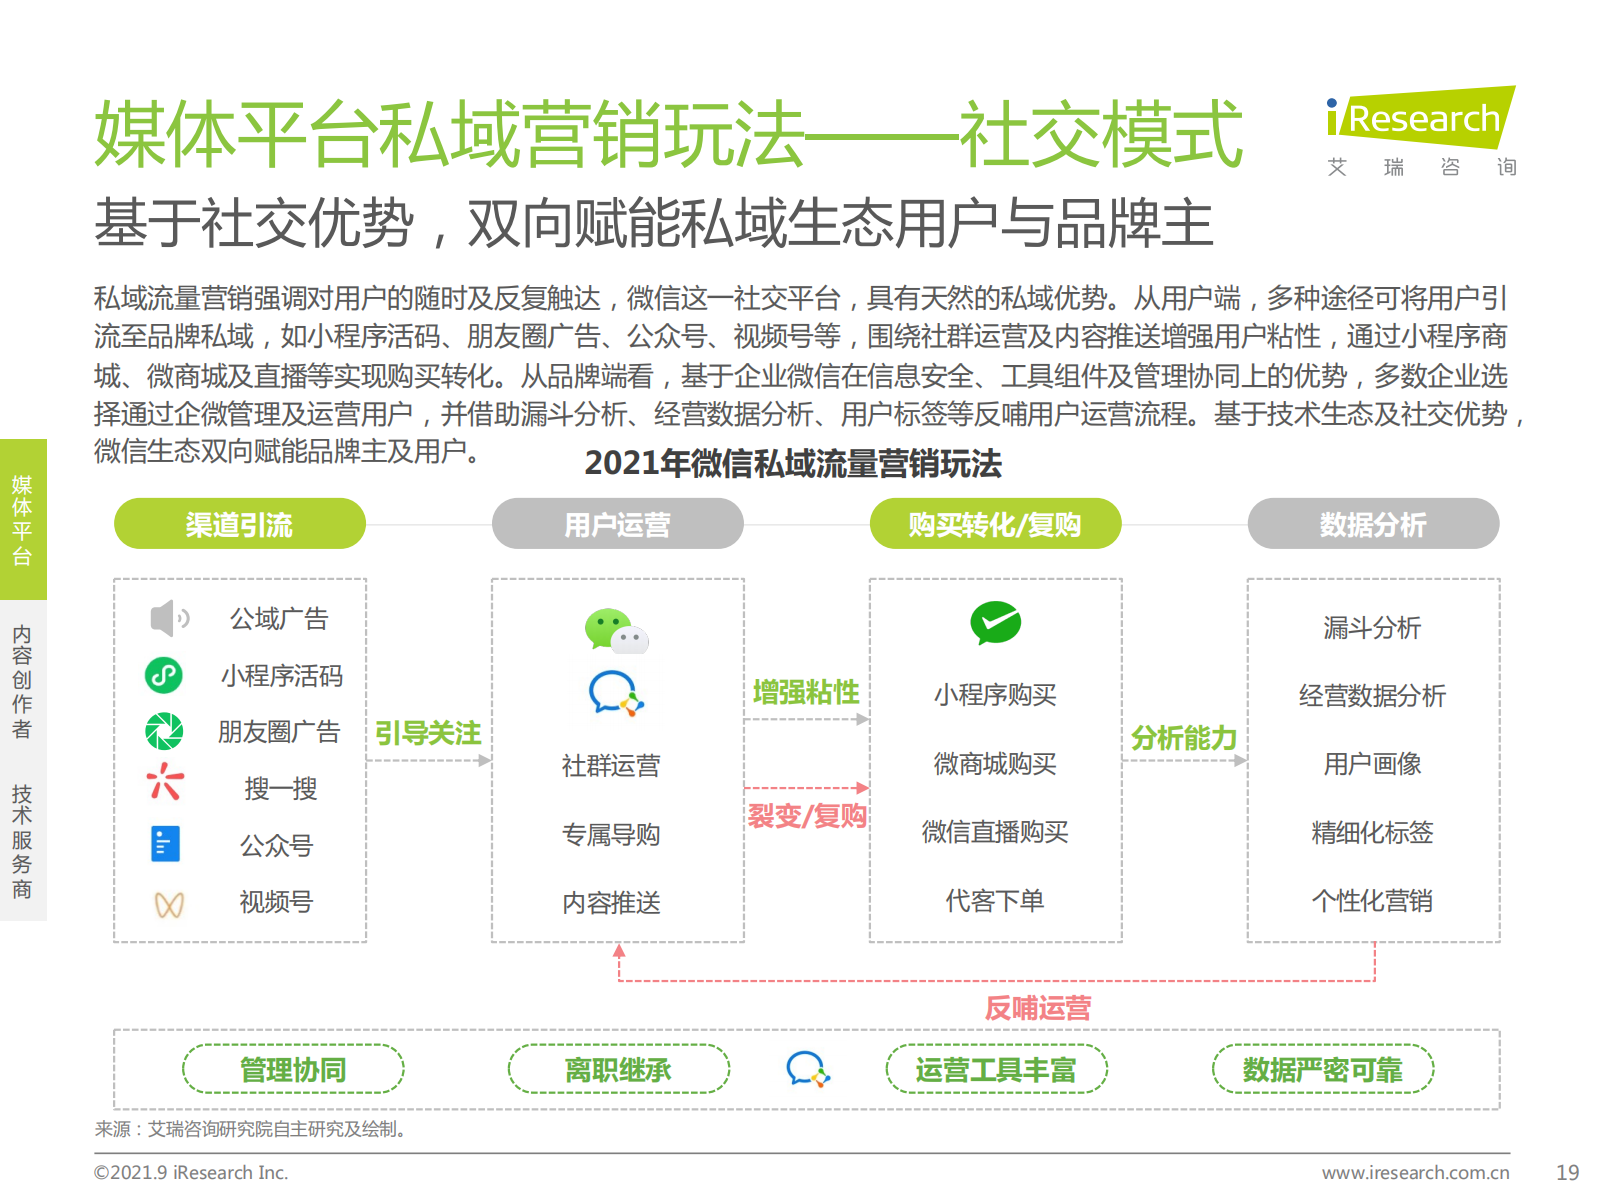The width and height of the screenshot is (1600, 1200).
Task: Click the speaker icon beside 公域广告
Action: 169,619
